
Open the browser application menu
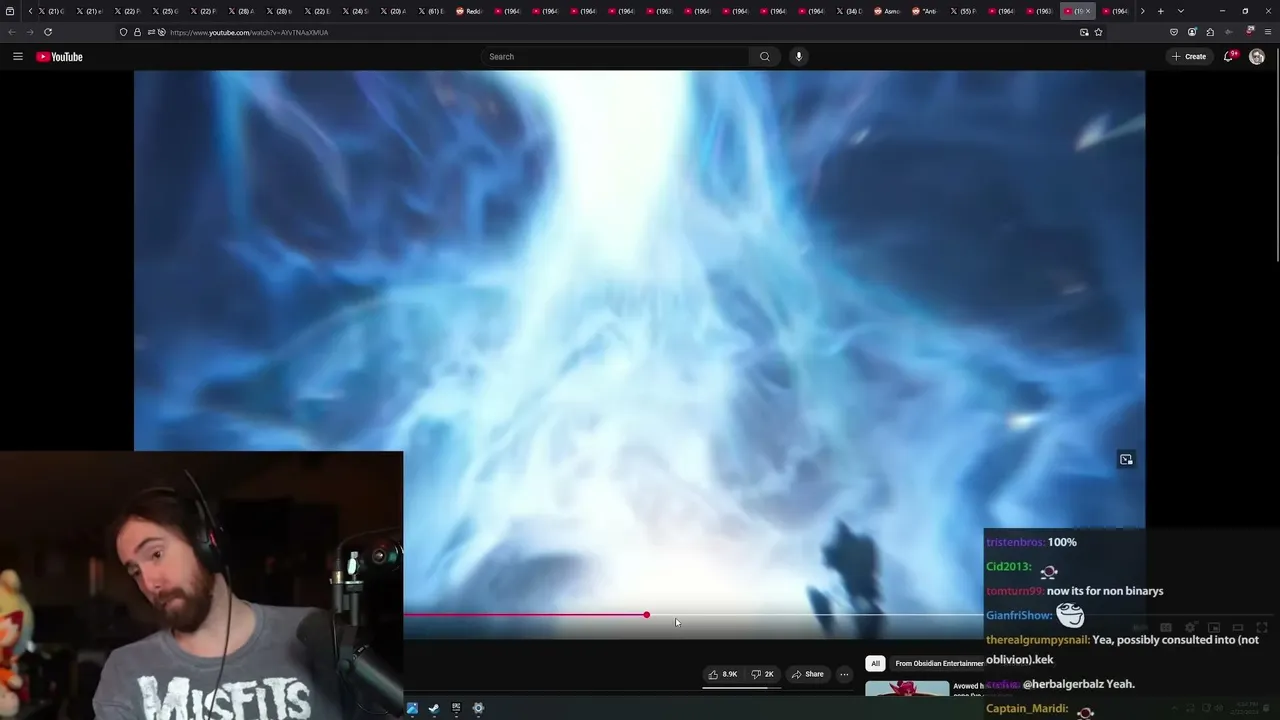point(1267,32)
